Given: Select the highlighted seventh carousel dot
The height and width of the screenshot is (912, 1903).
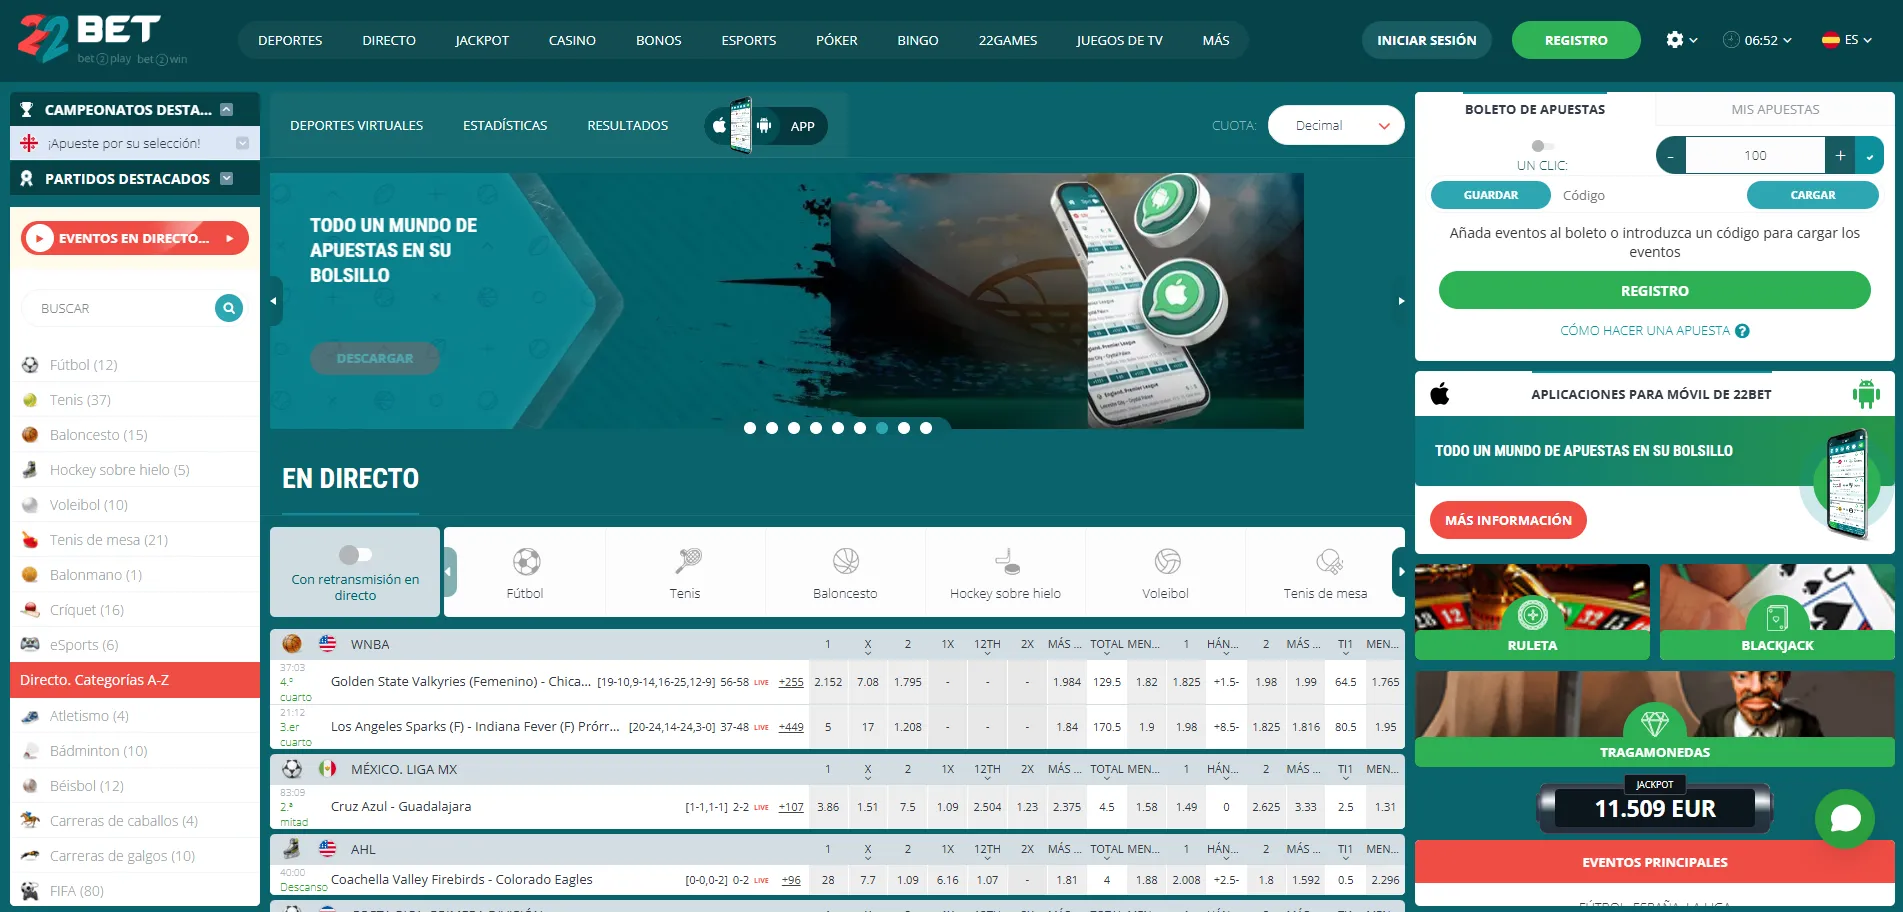Looking at the screenshot, I should 882,428.
